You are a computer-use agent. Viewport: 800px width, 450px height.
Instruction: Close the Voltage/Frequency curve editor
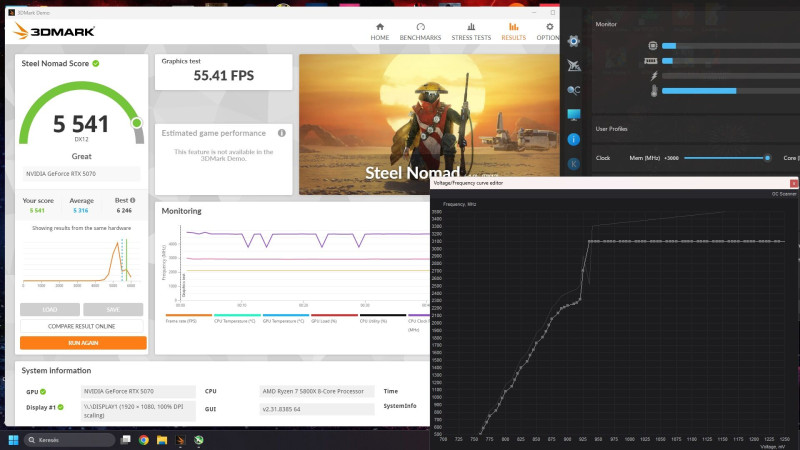794,183
